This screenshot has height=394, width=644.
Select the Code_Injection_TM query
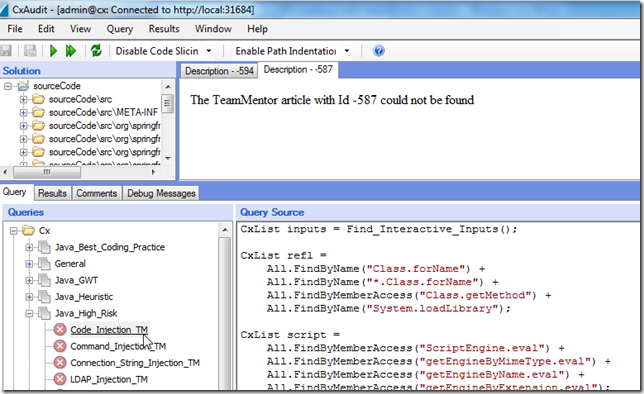(x=109, y=329)
